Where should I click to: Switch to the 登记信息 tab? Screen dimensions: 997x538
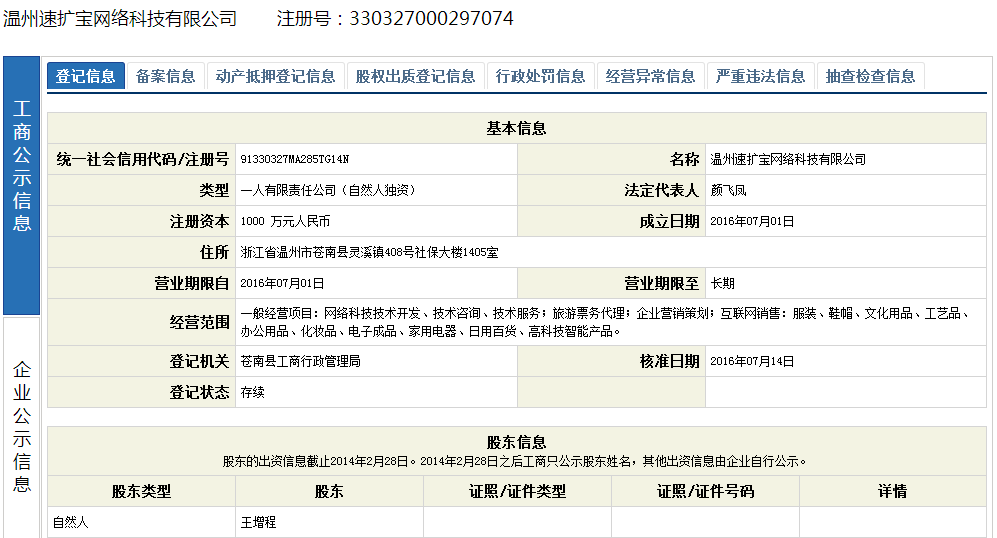tap(86, 76)
